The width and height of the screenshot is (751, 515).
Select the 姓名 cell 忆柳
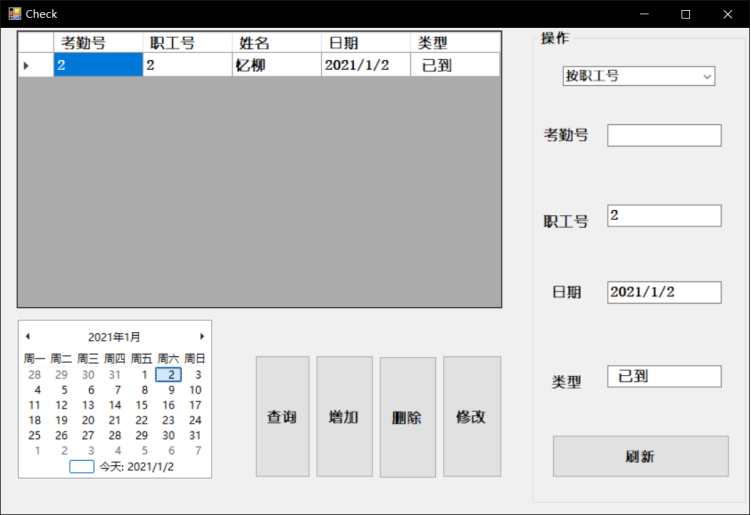[x=276, y=65]
